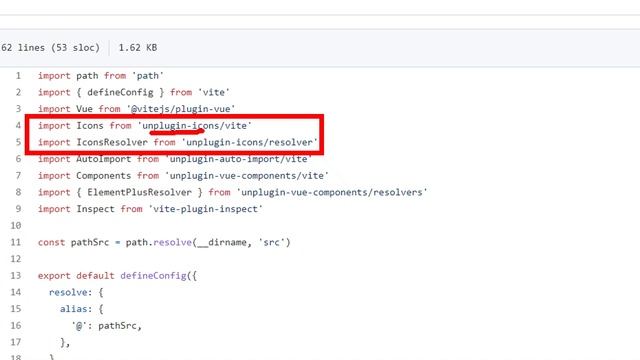The height and width of the screenshot is (360, 640).
Task: Click the 'resolve: {' property on line 14
Action: 76,293
